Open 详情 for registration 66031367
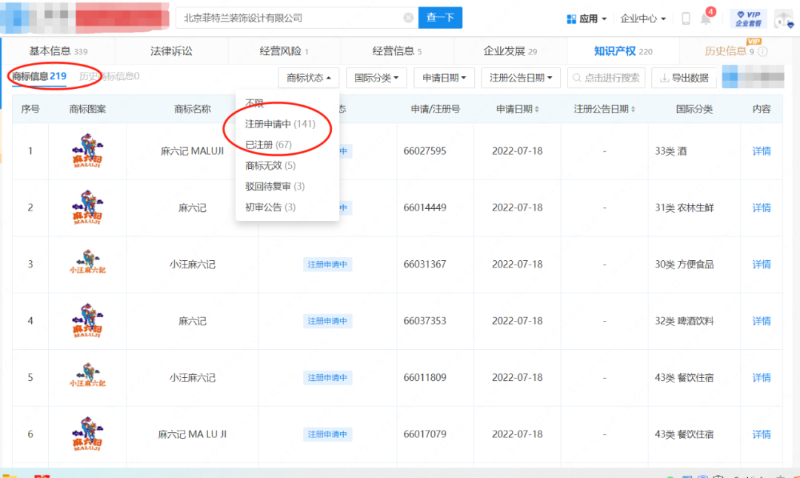Screen dimensions: 800x478 pyautogui.click(x=761, y=264)
